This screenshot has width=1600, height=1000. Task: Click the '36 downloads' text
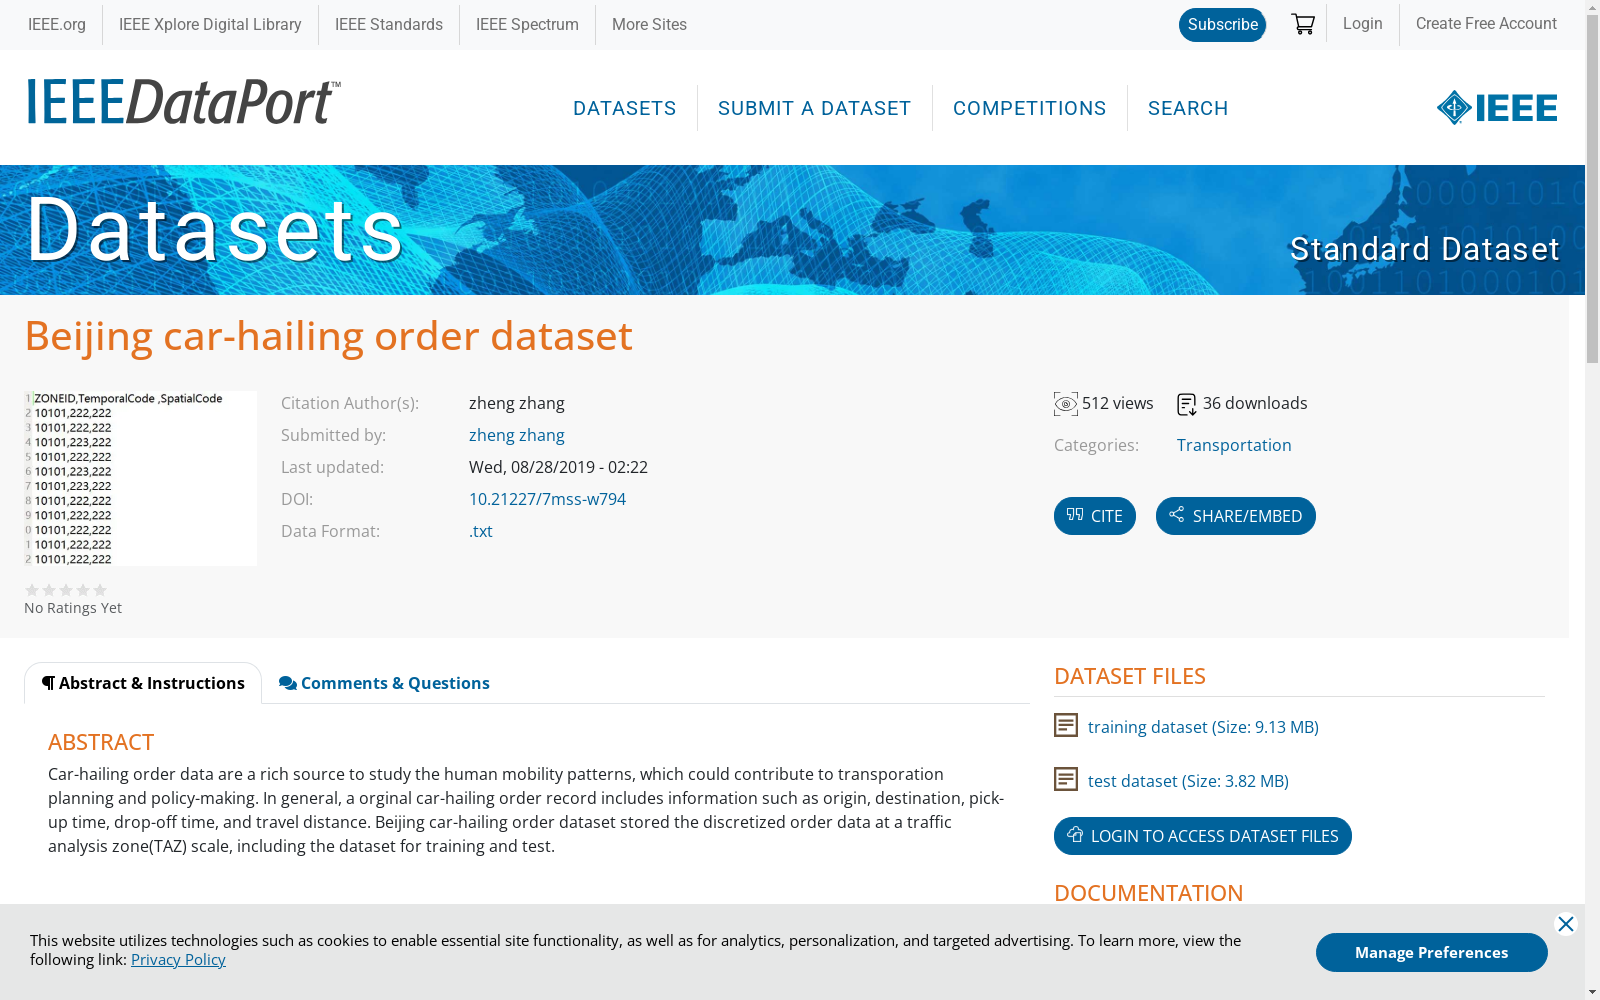coord(1255,403)
